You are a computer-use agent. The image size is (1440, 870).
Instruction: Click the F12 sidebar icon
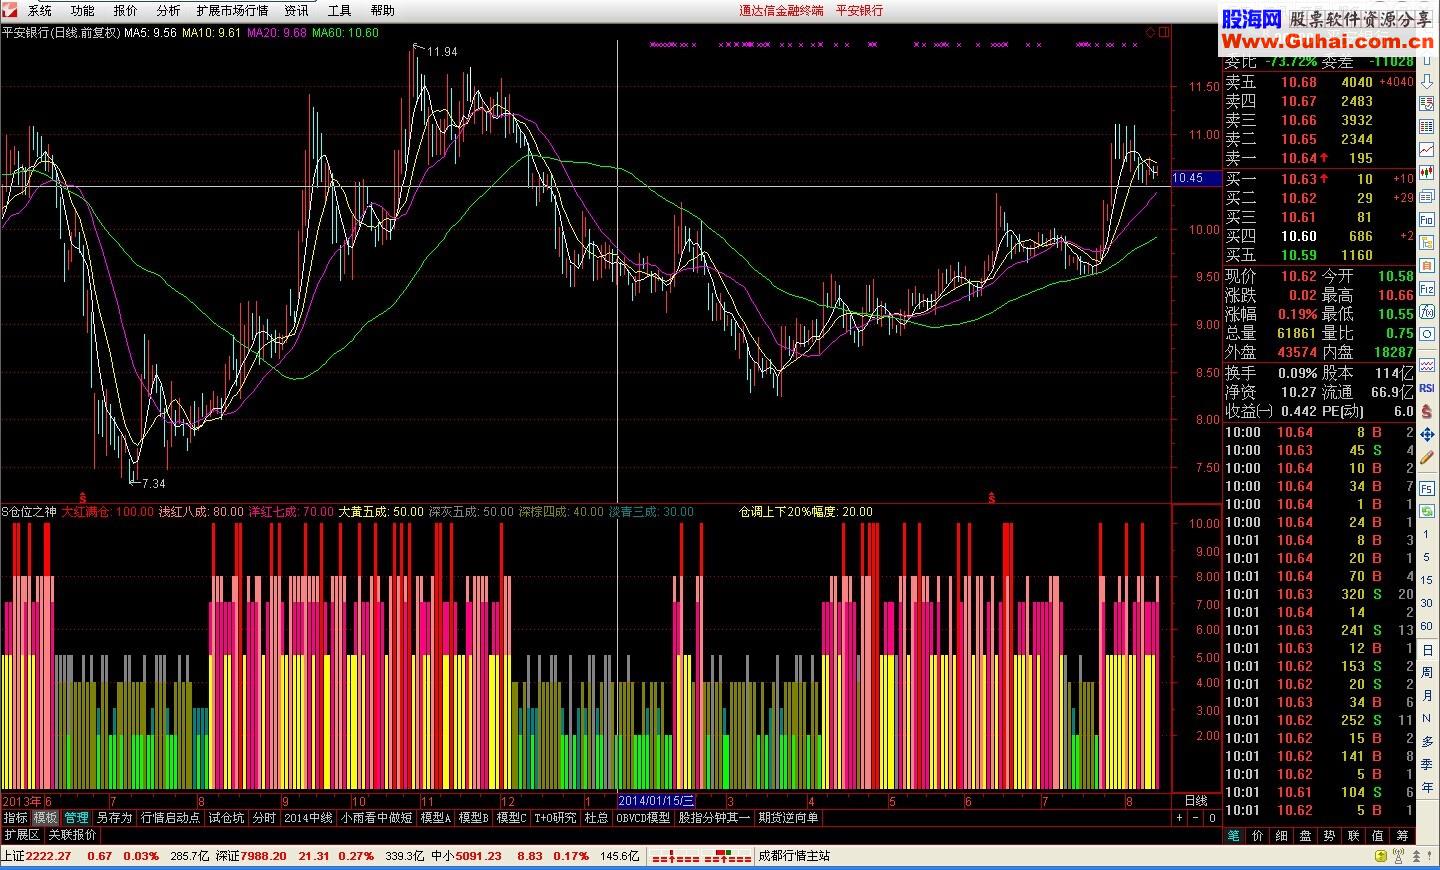(1427, 289)
